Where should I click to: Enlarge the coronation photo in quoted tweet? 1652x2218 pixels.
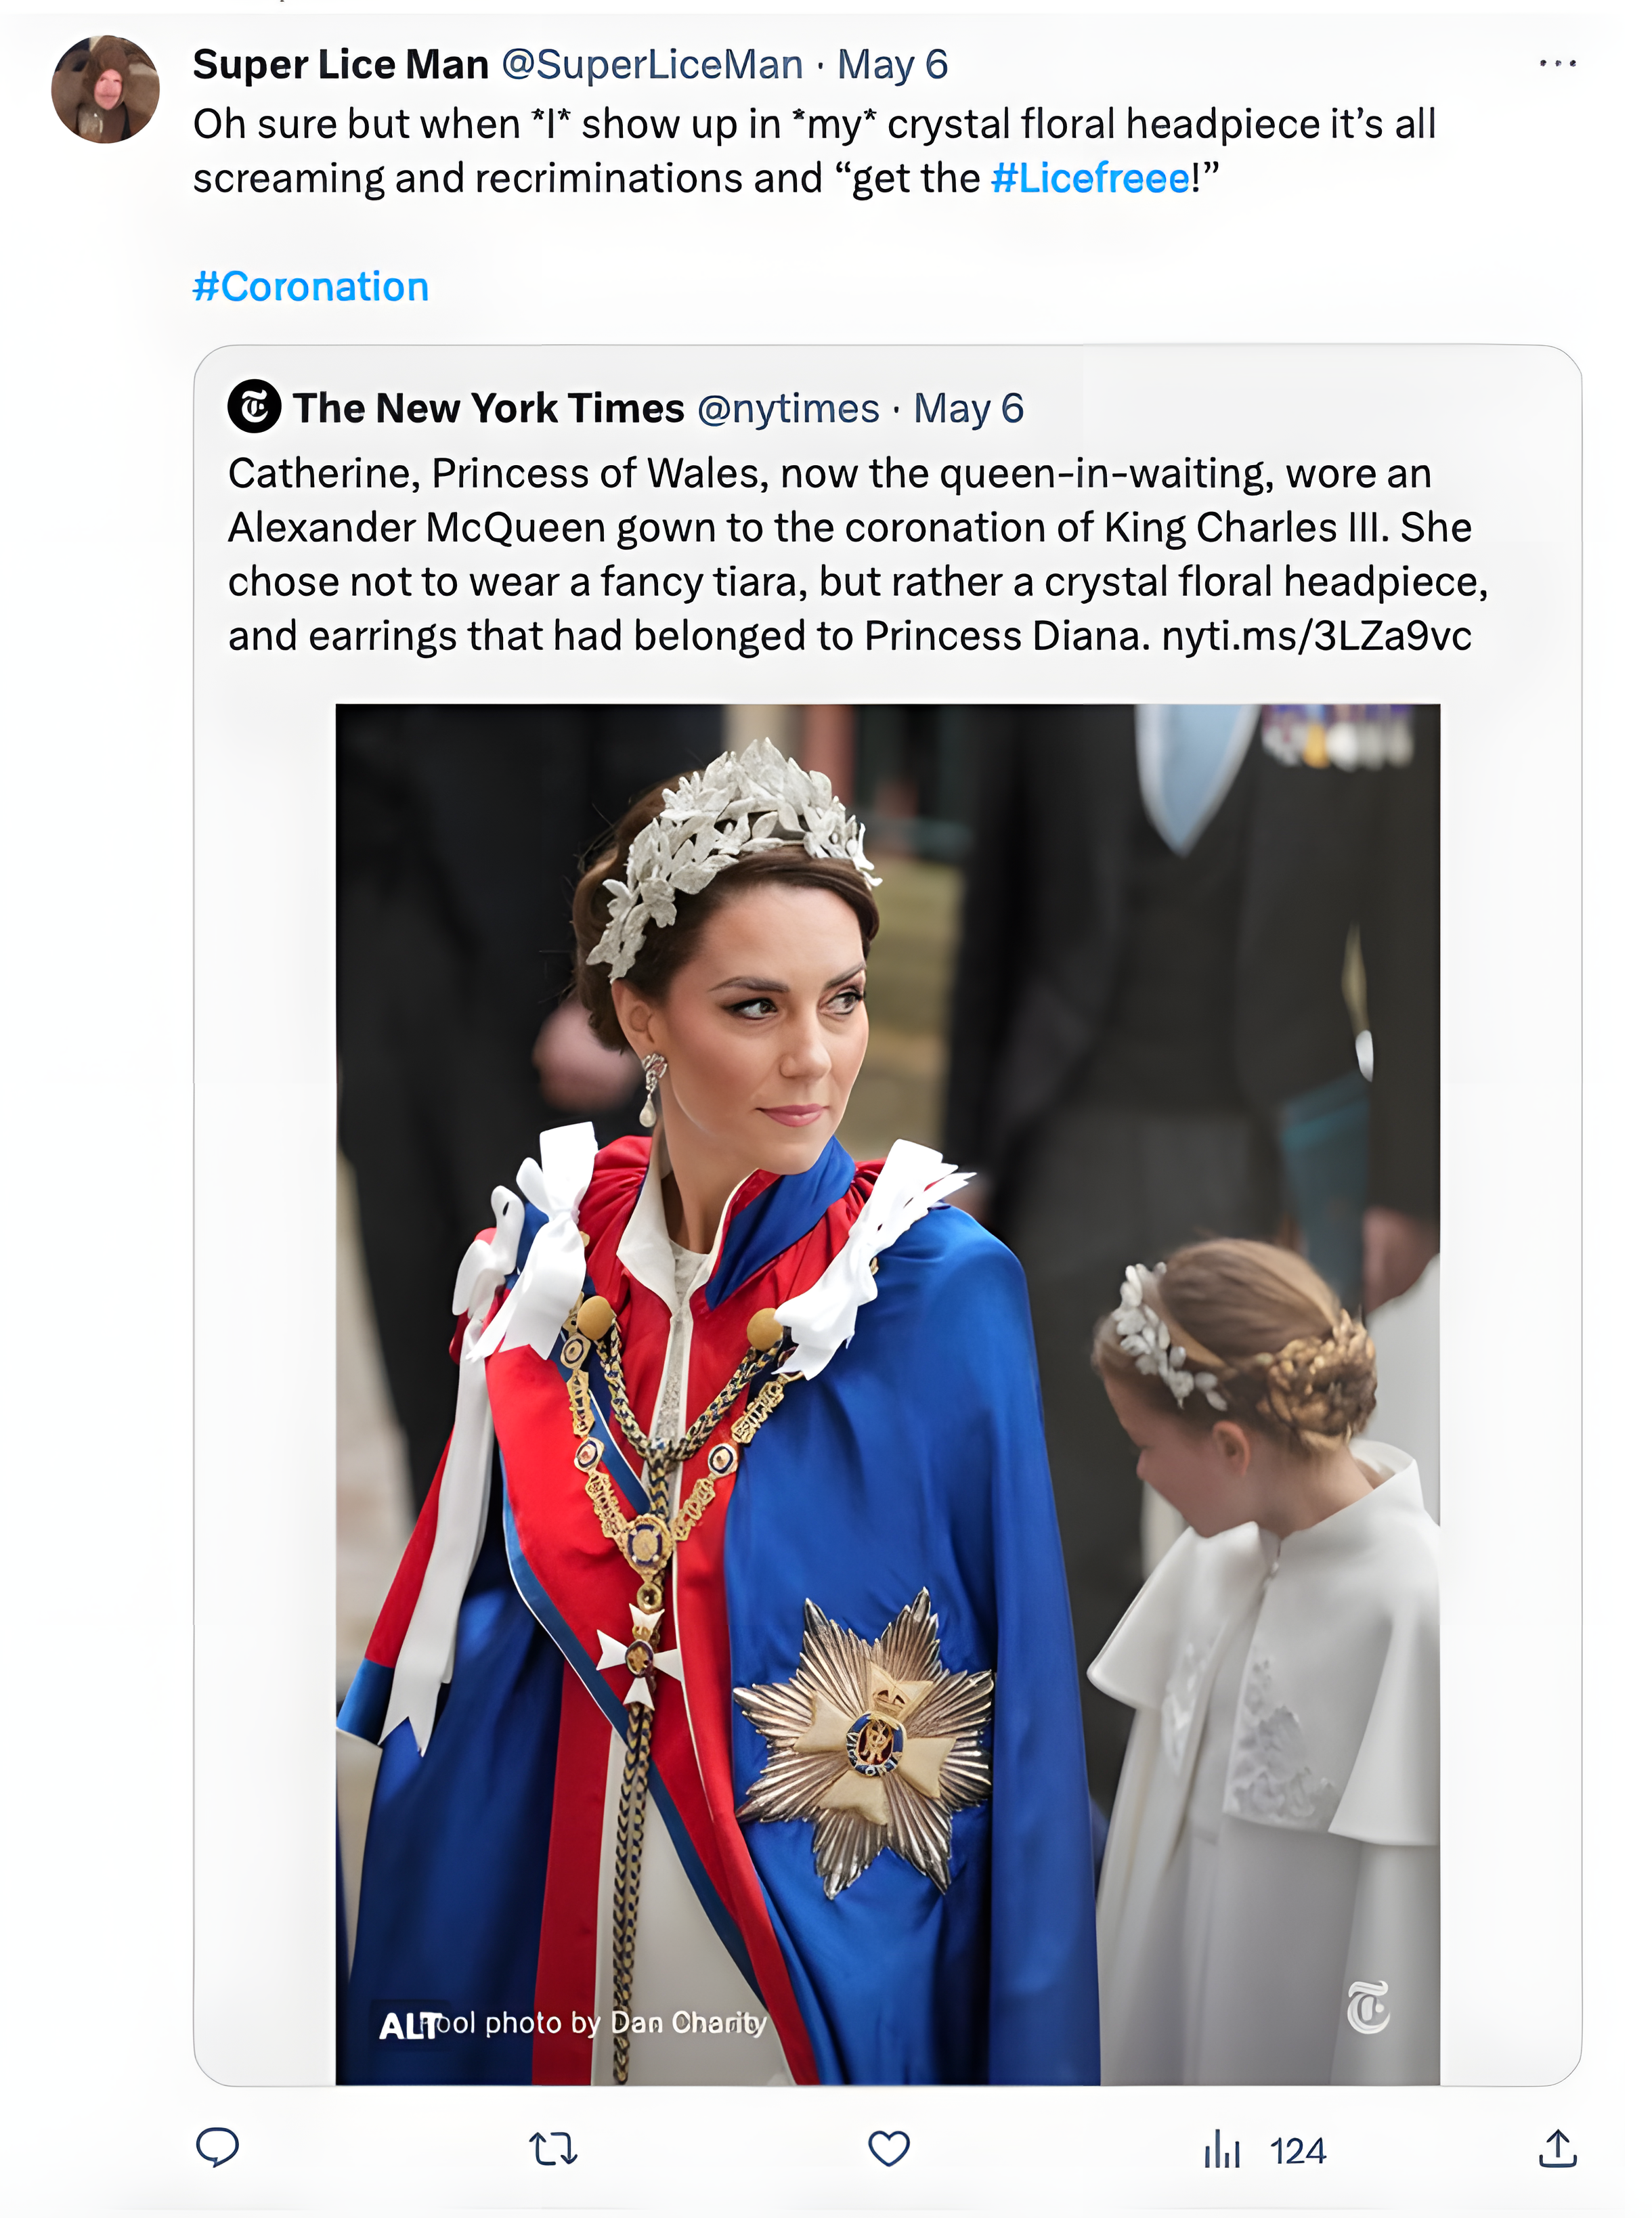point(887,1400)
